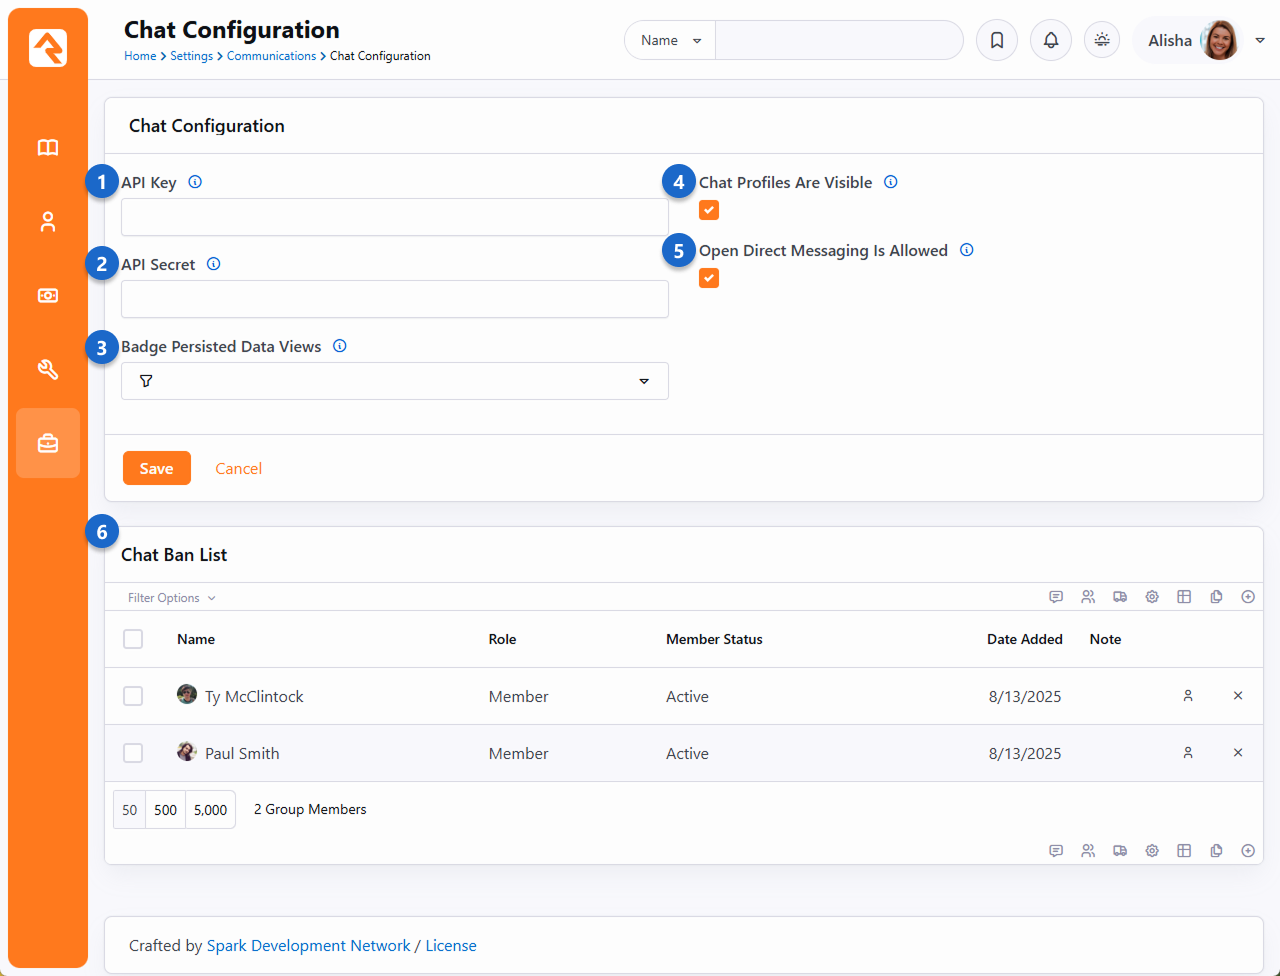Click the info icon next to API Key
The width and height of the screenshot is (1280, 976).
pyautogui.click(x=195, y=182)
